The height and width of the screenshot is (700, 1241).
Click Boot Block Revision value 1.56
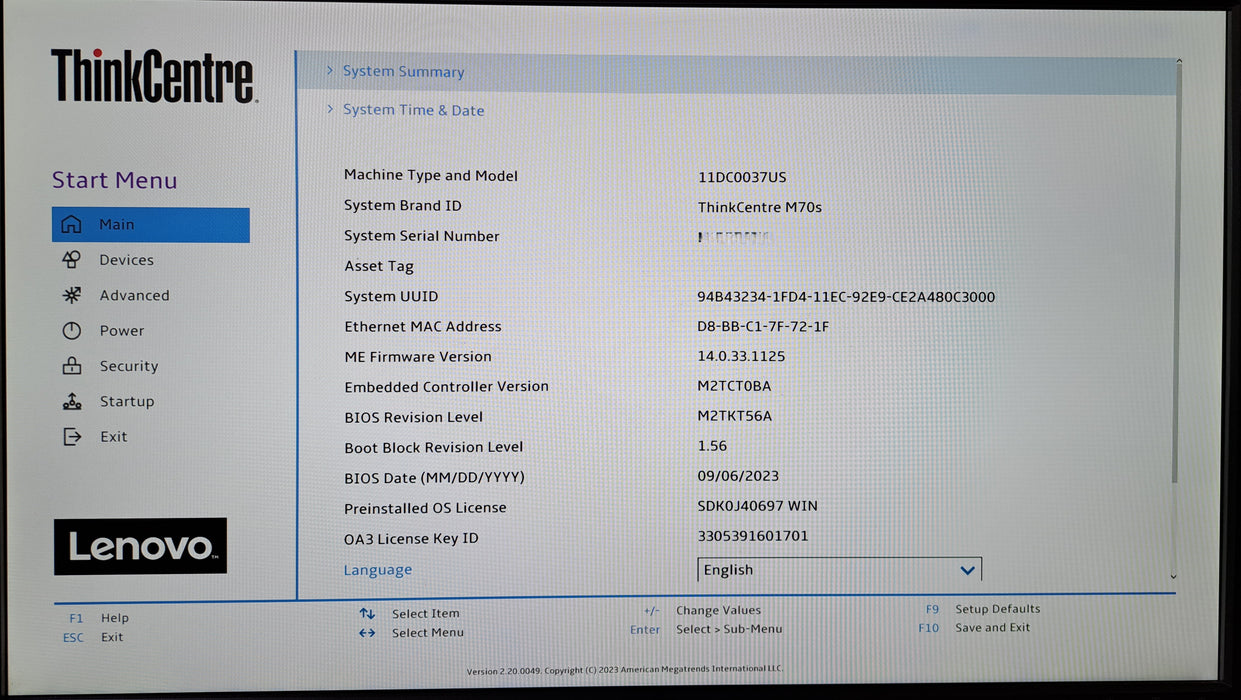pos(712,446)
